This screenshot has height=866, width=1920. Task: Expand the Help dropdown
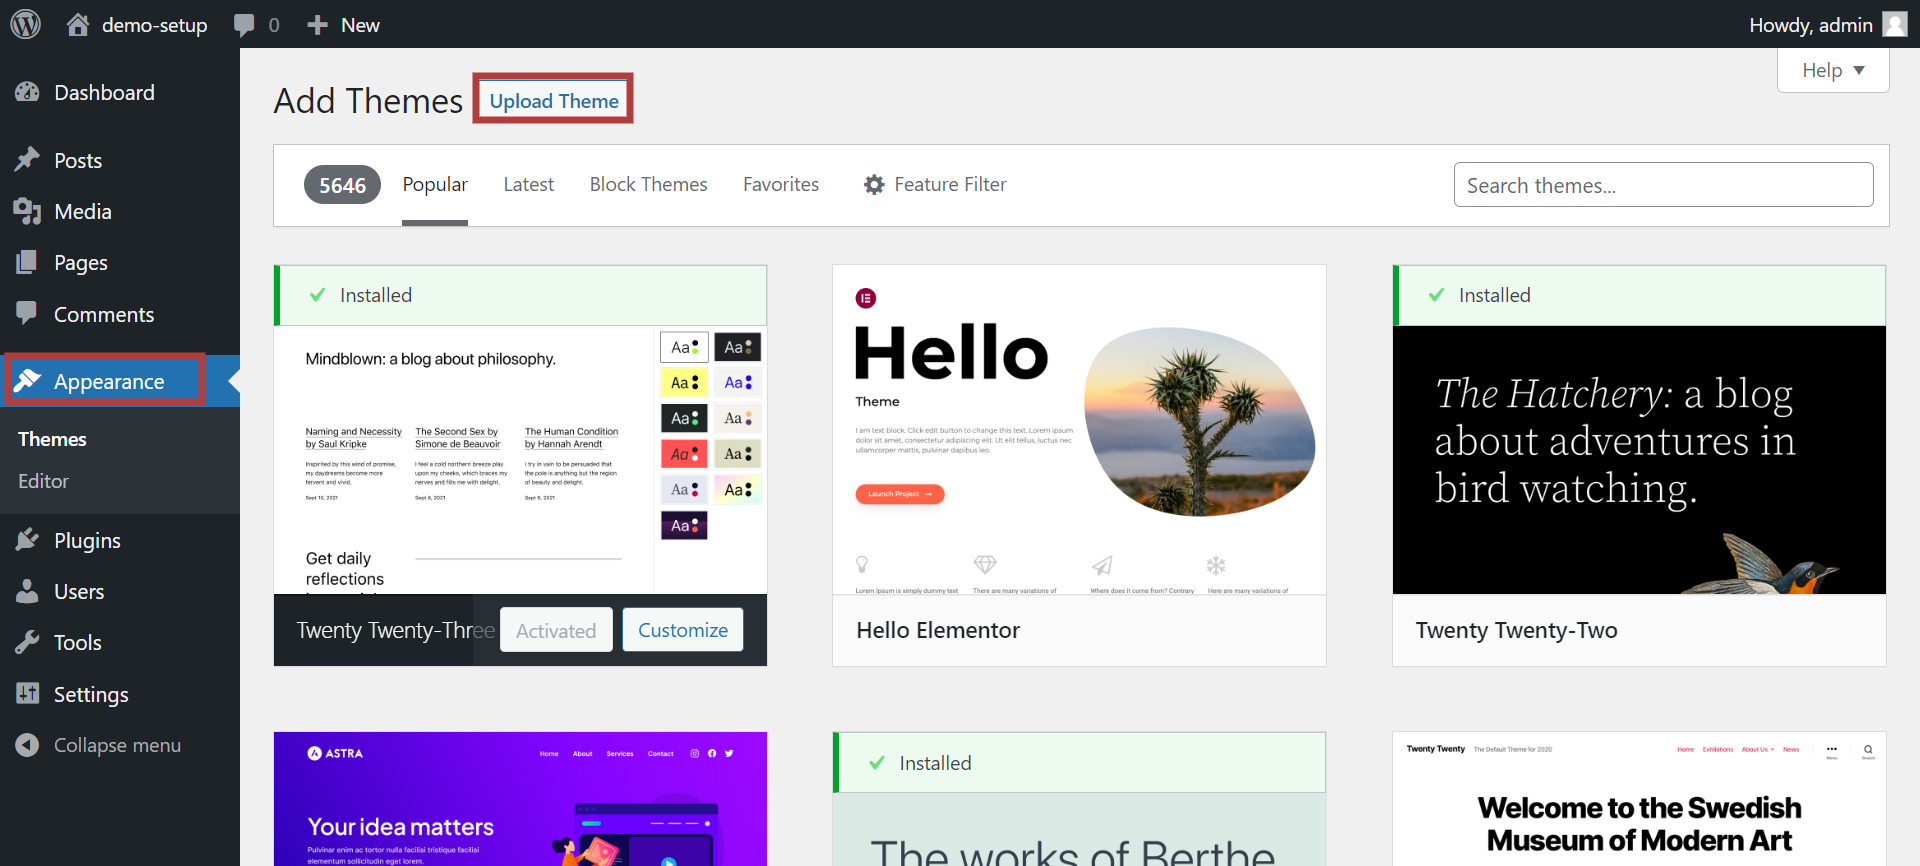coord(1832,71)
